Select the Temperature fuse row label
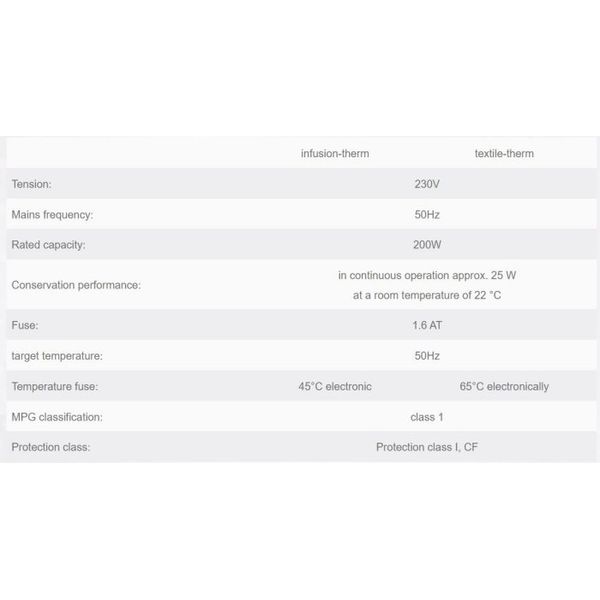600x600 pixels. (54, 386)
